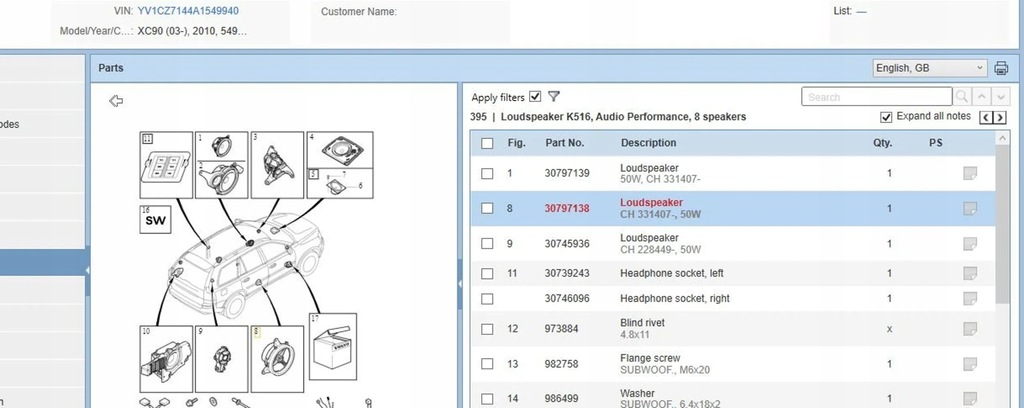Open the English, GB language dropdown
The width and height of the screenshot is (1024, 408).
(x=930, y=68)
